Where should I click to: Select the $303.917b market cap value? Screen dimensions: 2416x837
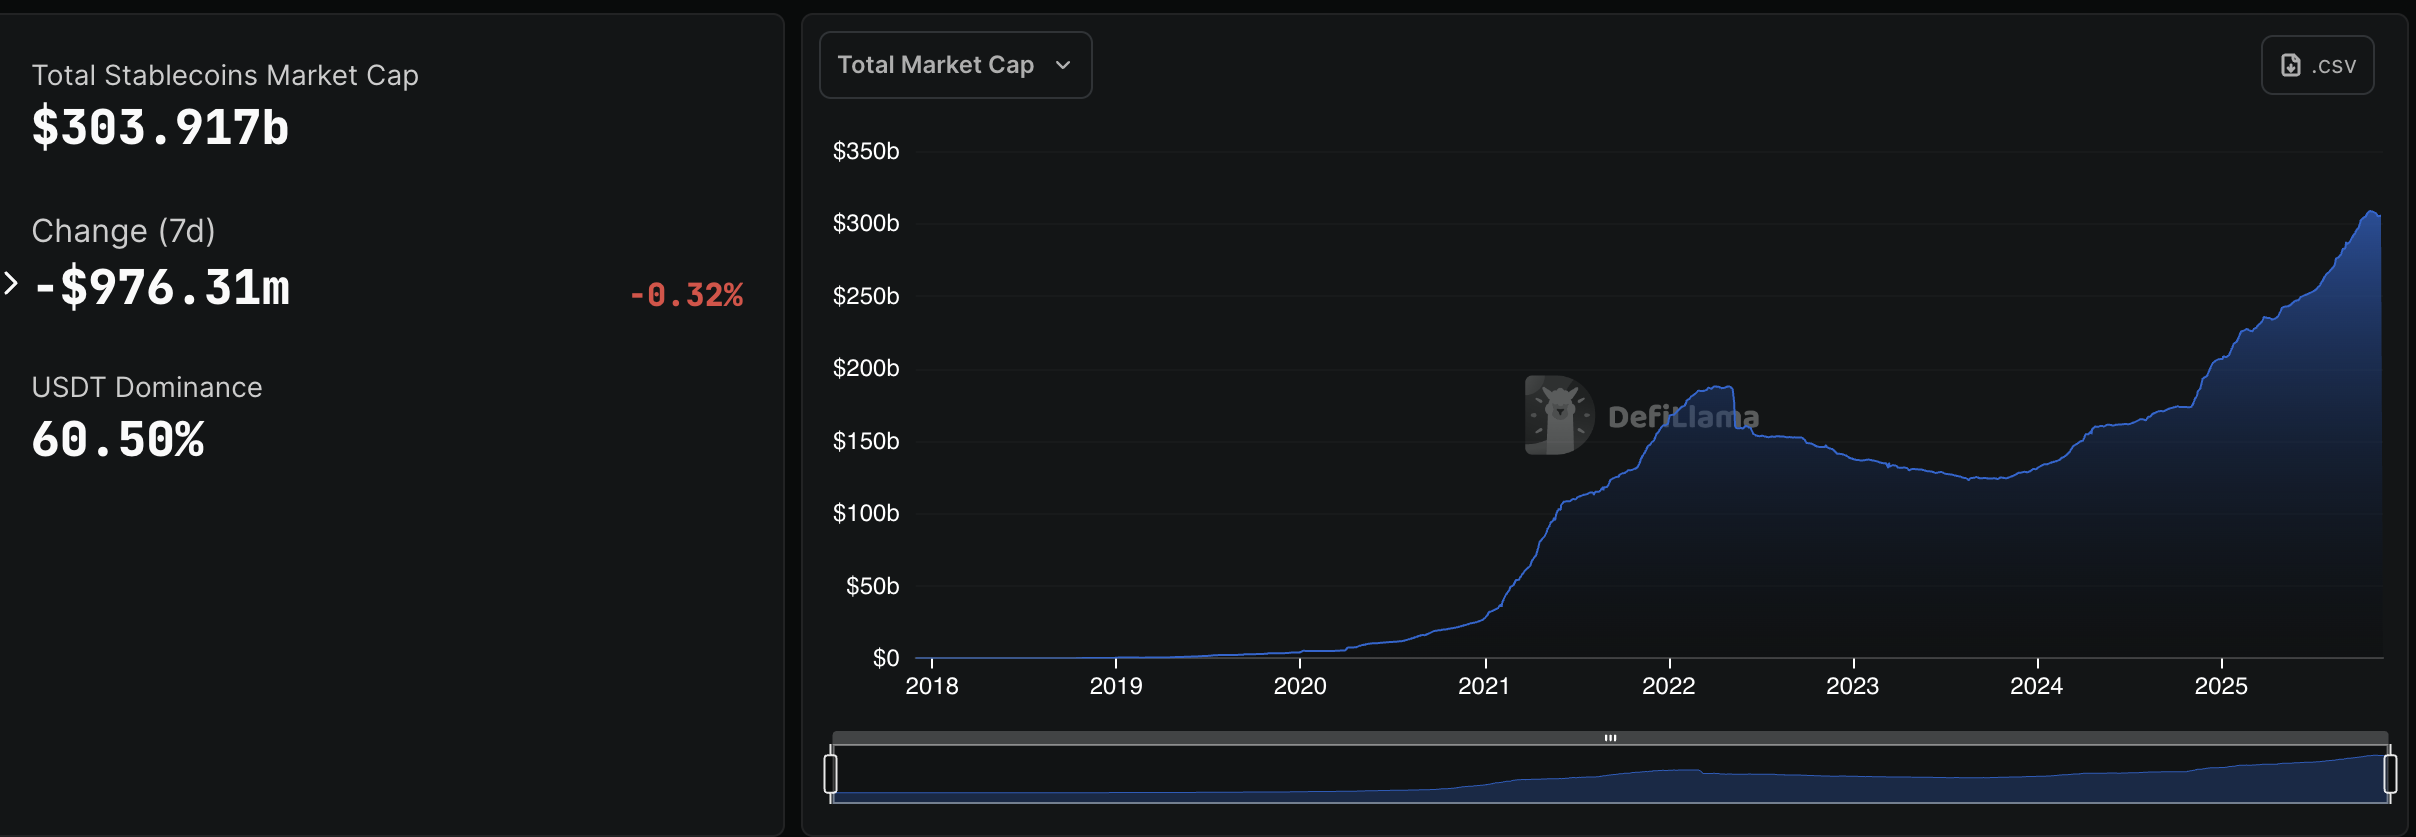[x=160, y=128]
